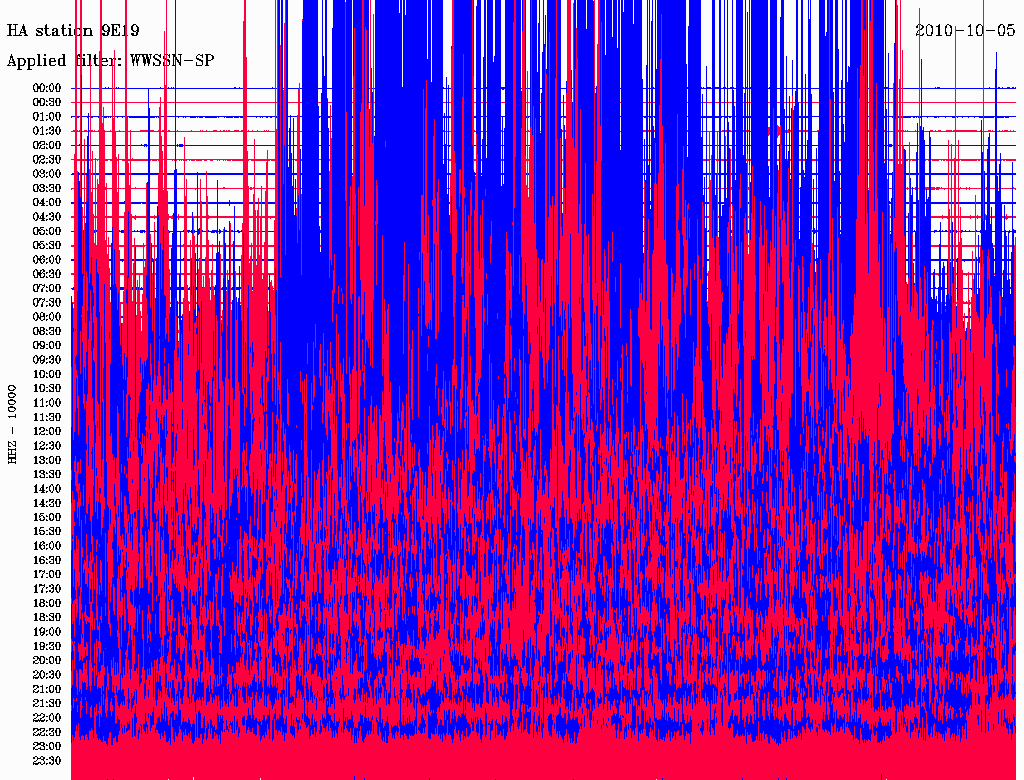Image resolution: width=1024 pixels, height=780 pixels.
Task: Click the 21:00 time label
Action: point(47,689)
